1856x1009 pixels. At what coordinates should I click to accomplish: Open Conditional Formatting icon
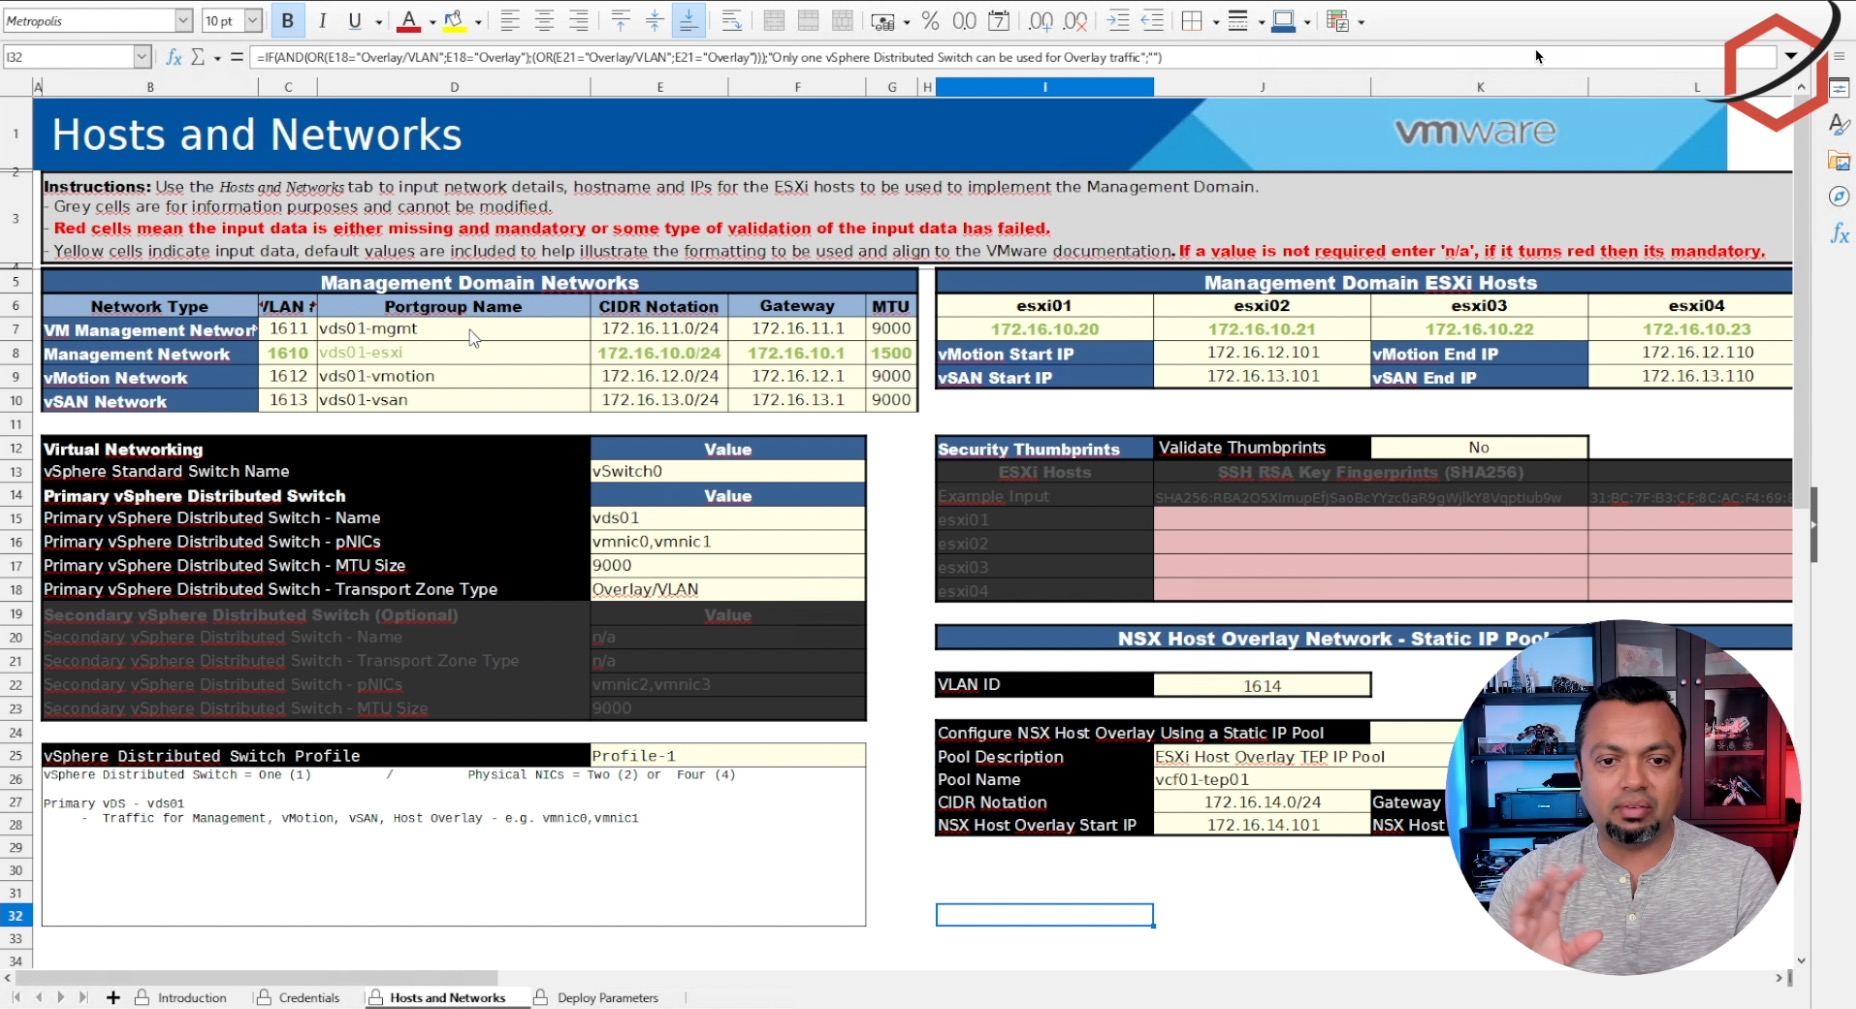point(1337,21)
